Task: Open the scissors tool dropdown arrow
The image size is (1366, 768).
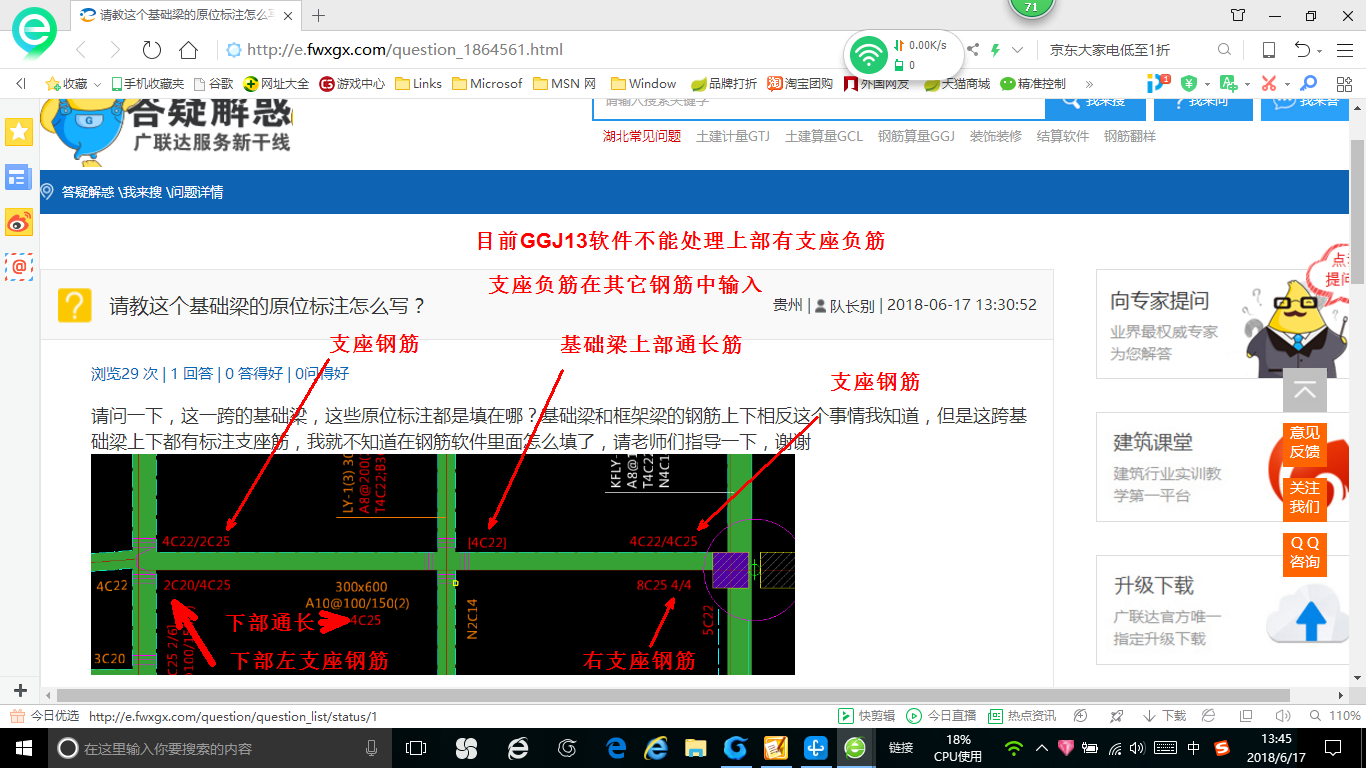Action: (1287, 84)
